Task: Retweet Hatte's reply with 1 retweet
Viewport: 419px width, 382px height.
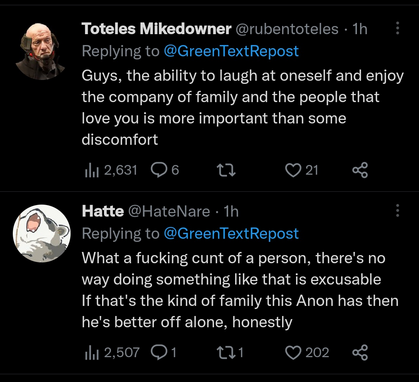Action: tap(230, 353)
